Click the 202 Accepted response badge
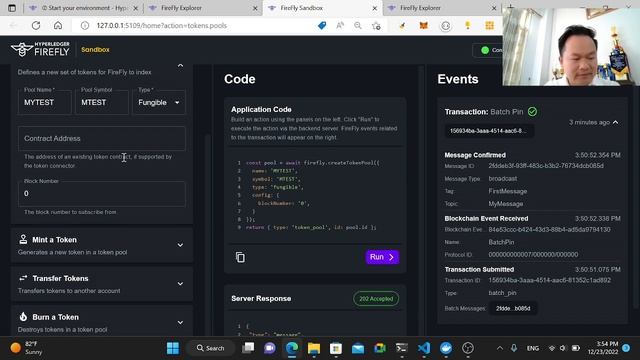 coord(376,298)
